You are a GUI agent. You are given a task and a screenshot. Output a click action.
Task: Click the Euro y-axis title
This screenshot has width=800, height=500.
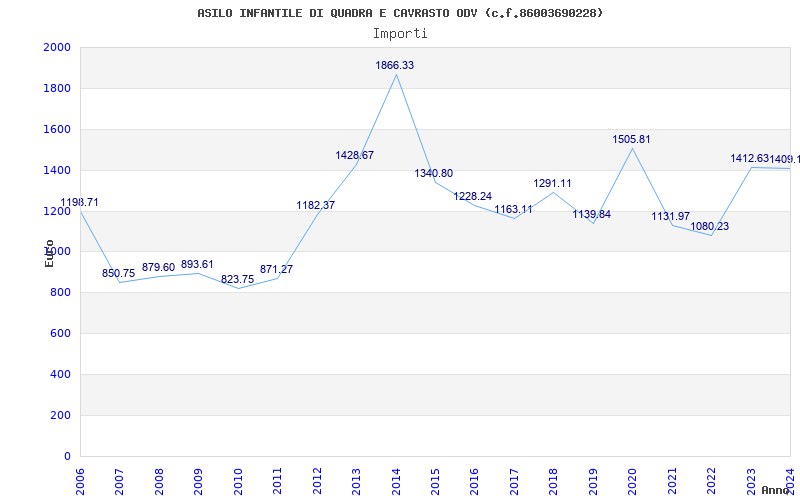pos(49,253)
